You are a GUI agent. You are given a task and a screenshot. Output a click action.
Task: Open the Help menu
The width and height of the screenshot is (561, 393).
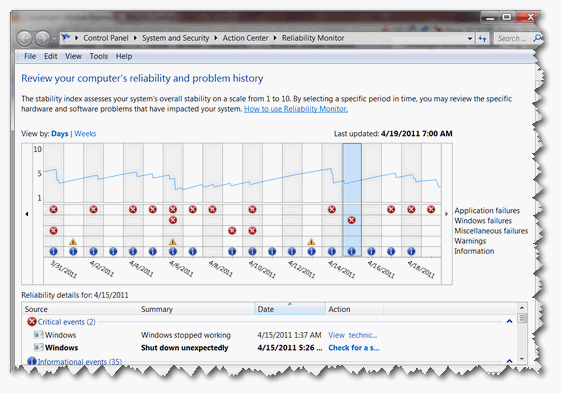[124, 56]
